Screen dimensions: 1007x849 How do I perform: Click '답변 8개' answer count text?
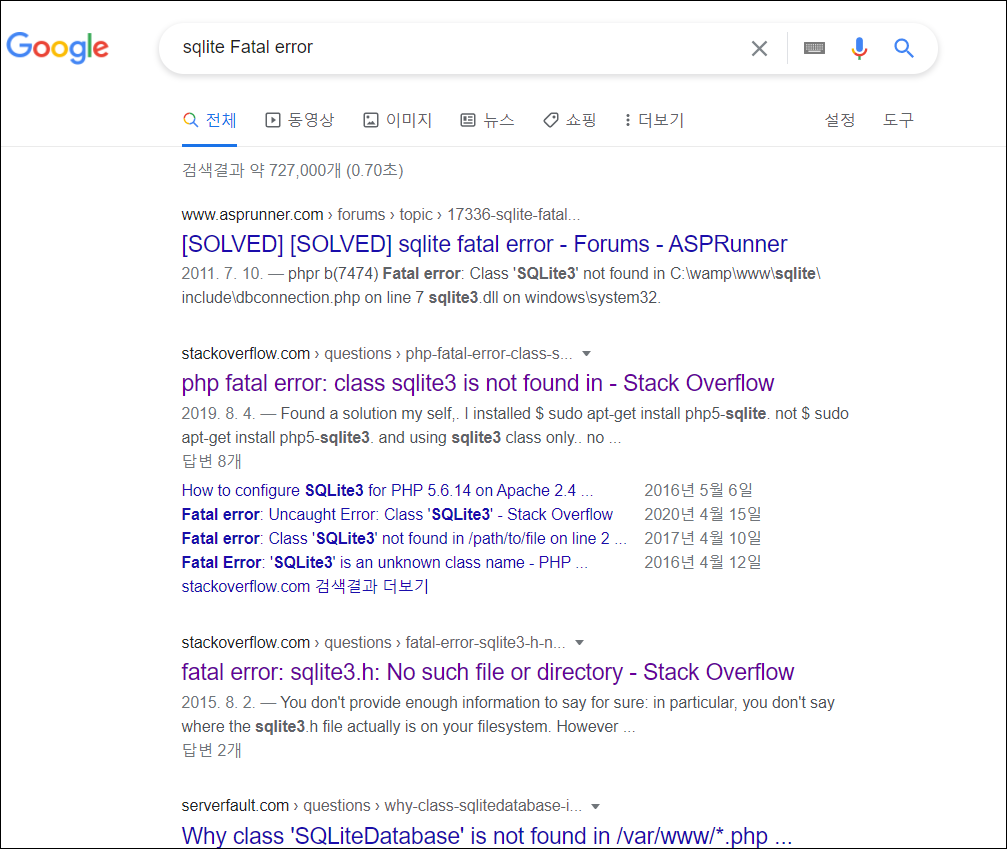211,461
